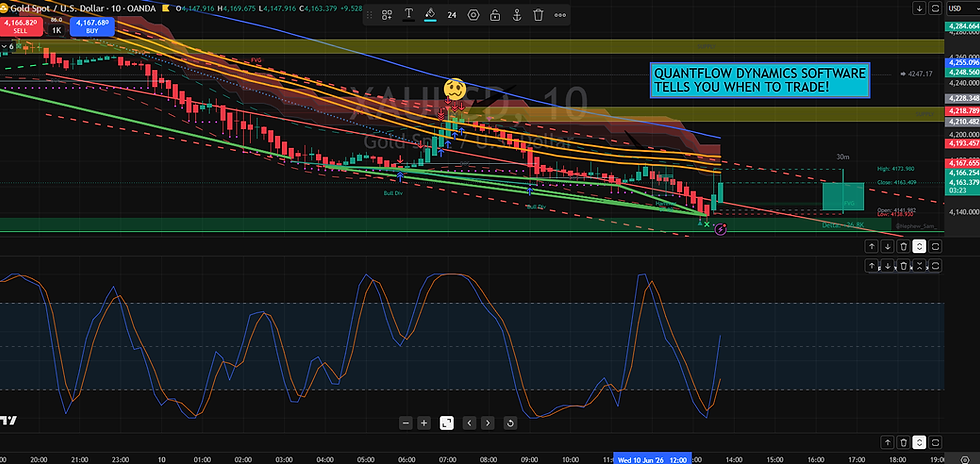Click the purple lightning bolt icon

[720, 229]
